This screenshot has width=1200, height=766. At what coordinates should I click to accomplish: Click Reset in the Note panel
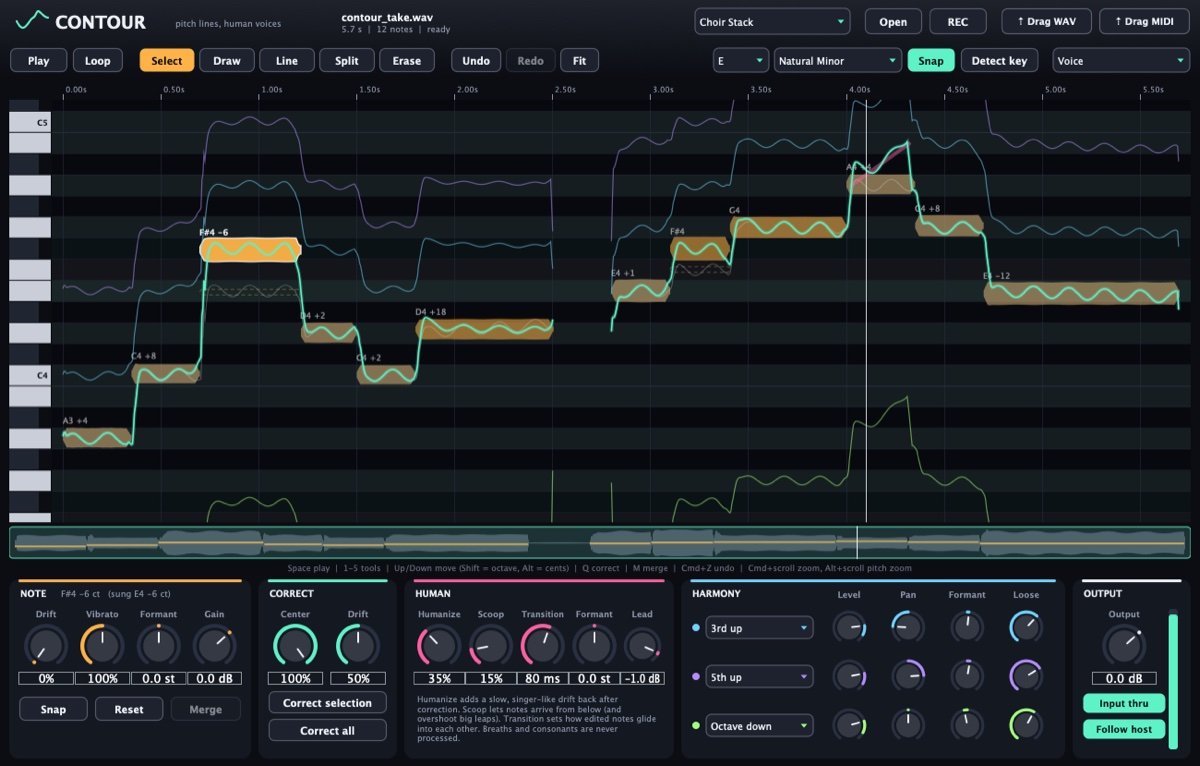tap(129, 709)
